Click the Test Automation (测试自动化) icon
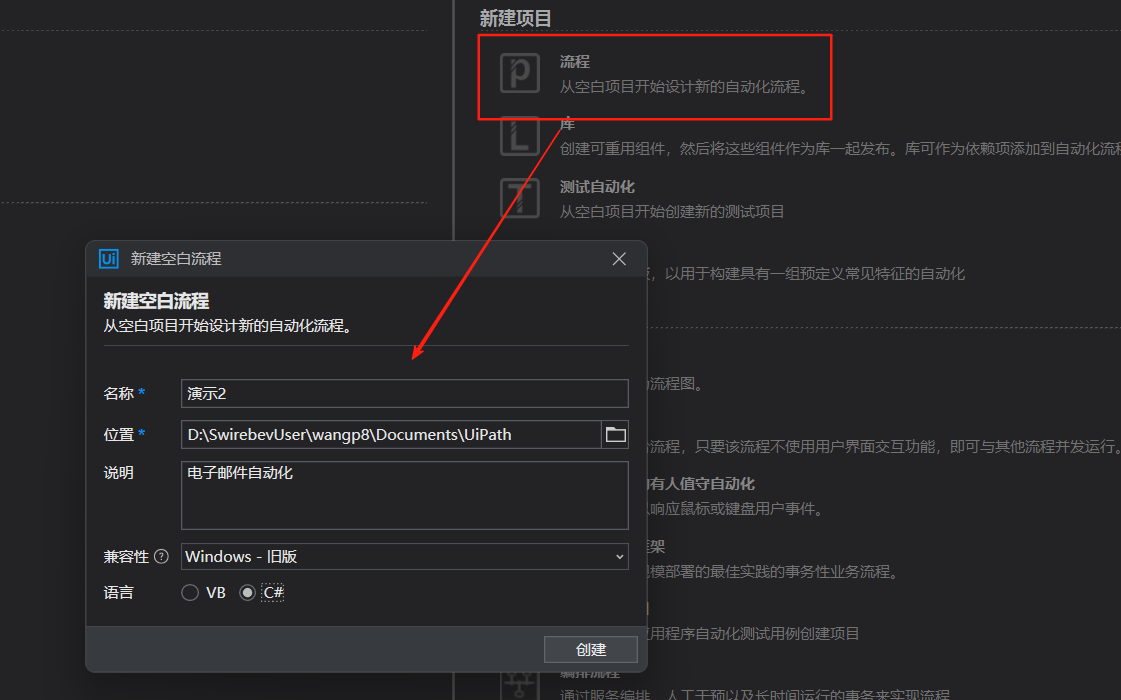 click(x=520, y=198)
